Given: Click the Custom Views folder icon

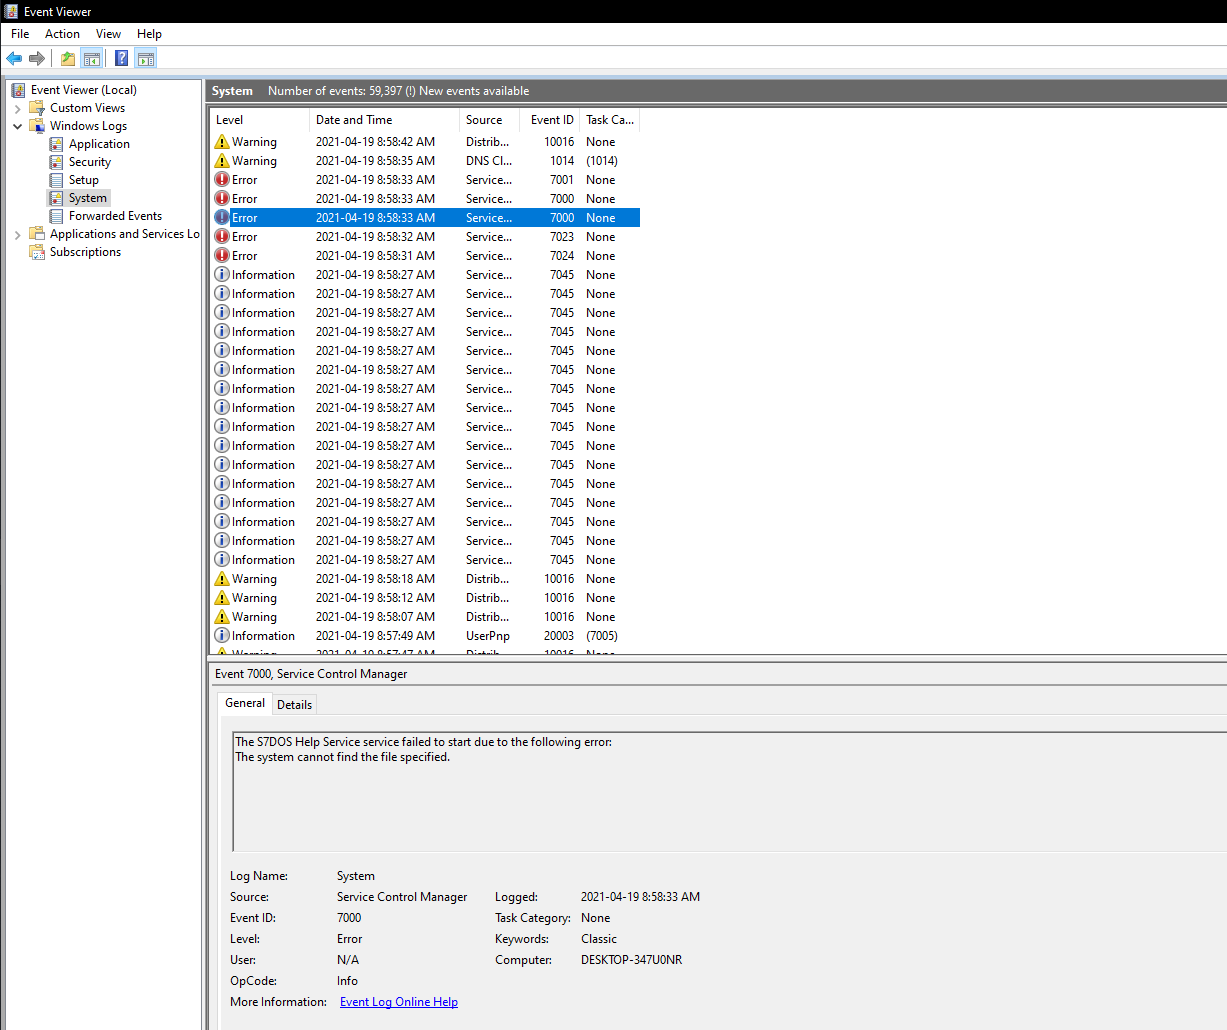Looking at the screenshot, I should point(37,108).
